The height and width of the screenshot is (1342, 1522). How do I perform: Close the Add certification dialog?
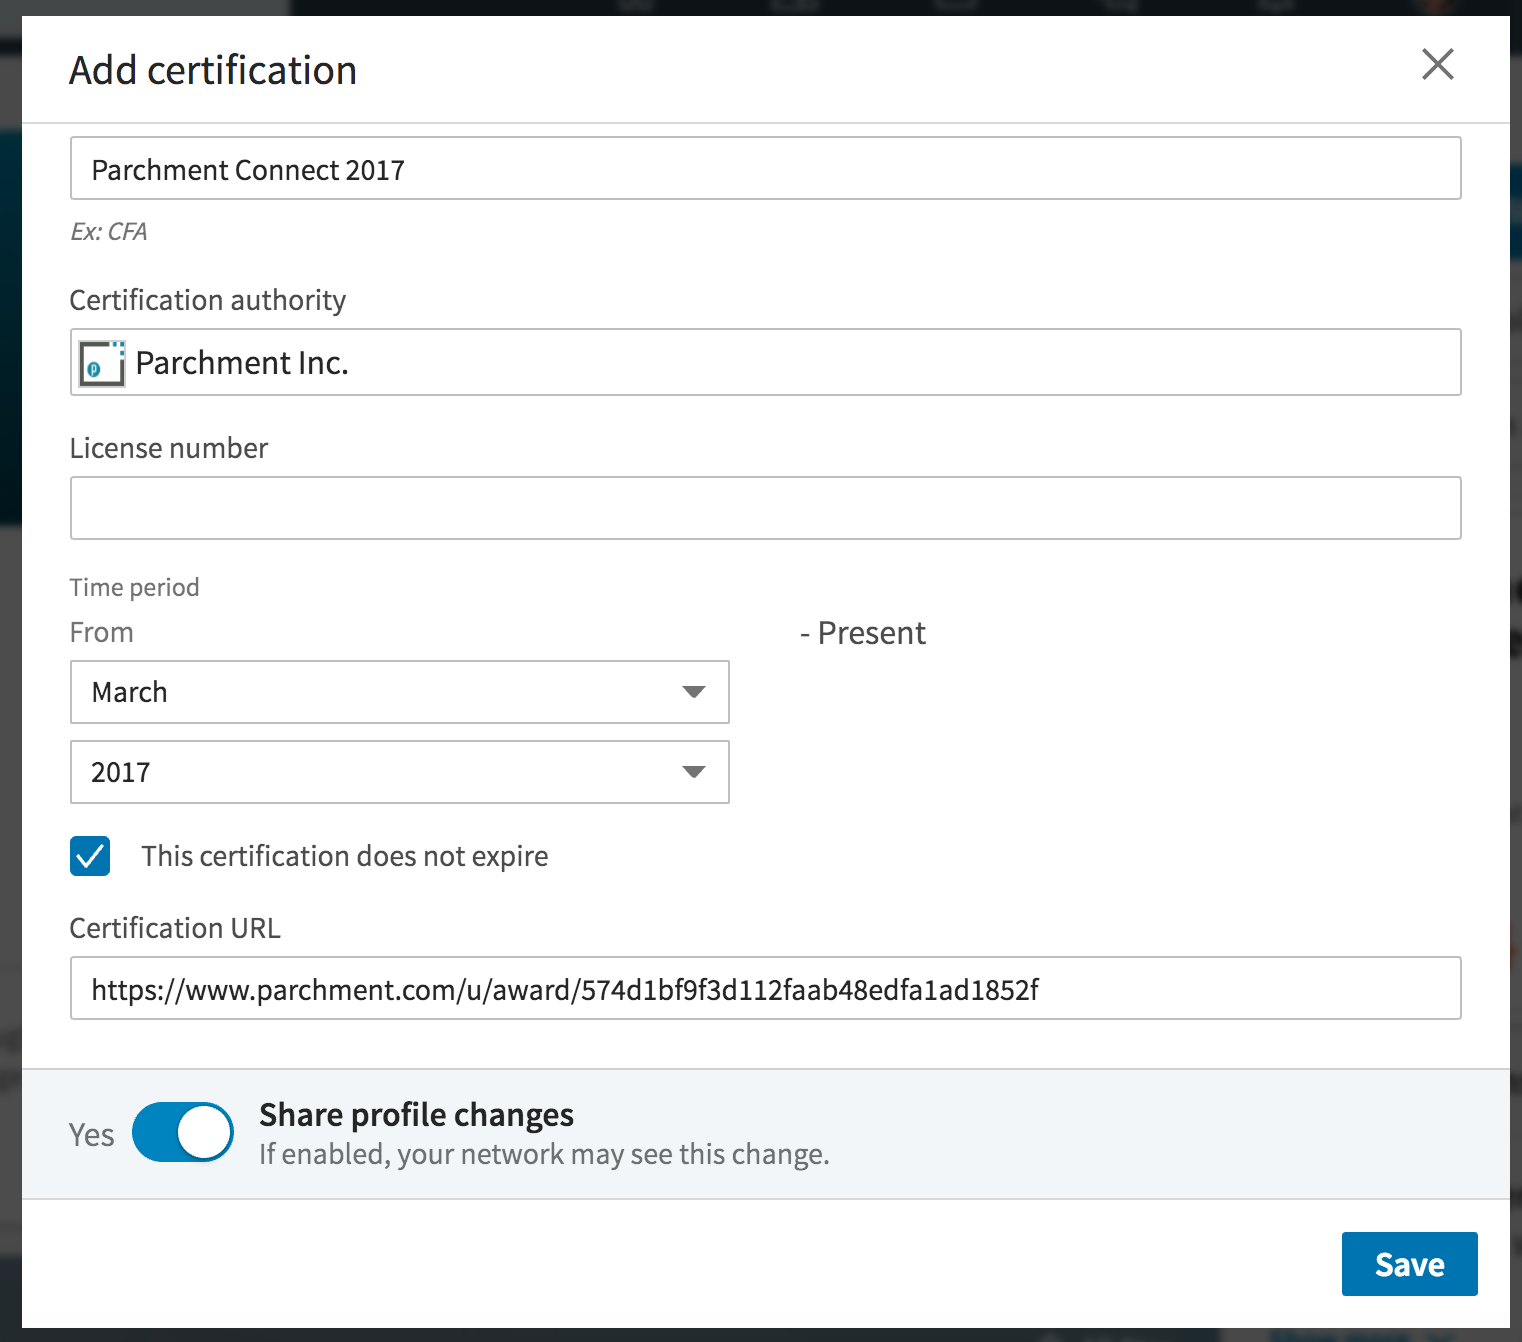click(1437, 65)
